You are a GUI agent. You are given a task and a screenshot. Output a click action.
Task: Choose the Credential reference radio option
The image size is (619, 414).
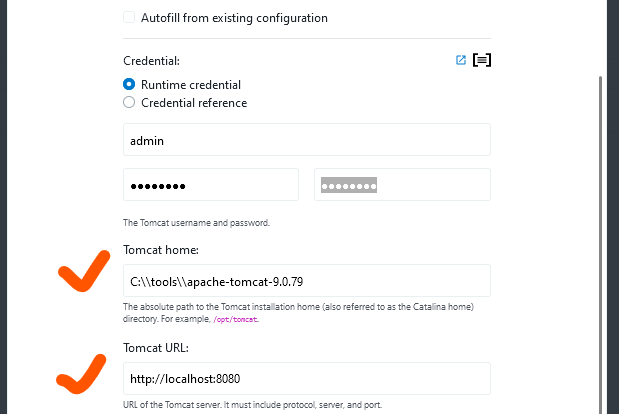coord(129,103)
